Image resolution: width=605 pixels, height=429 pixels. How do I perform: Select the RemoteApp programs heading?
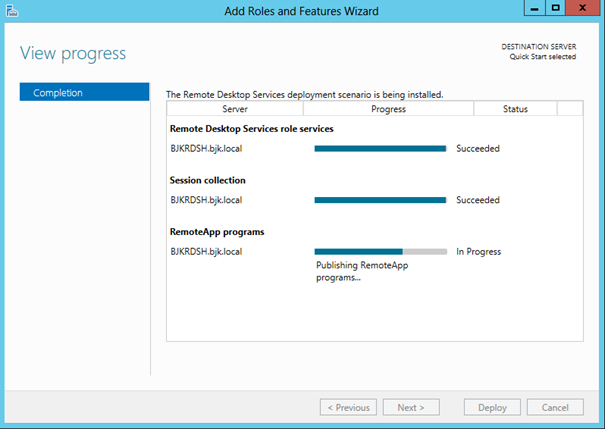coord(217,232)
